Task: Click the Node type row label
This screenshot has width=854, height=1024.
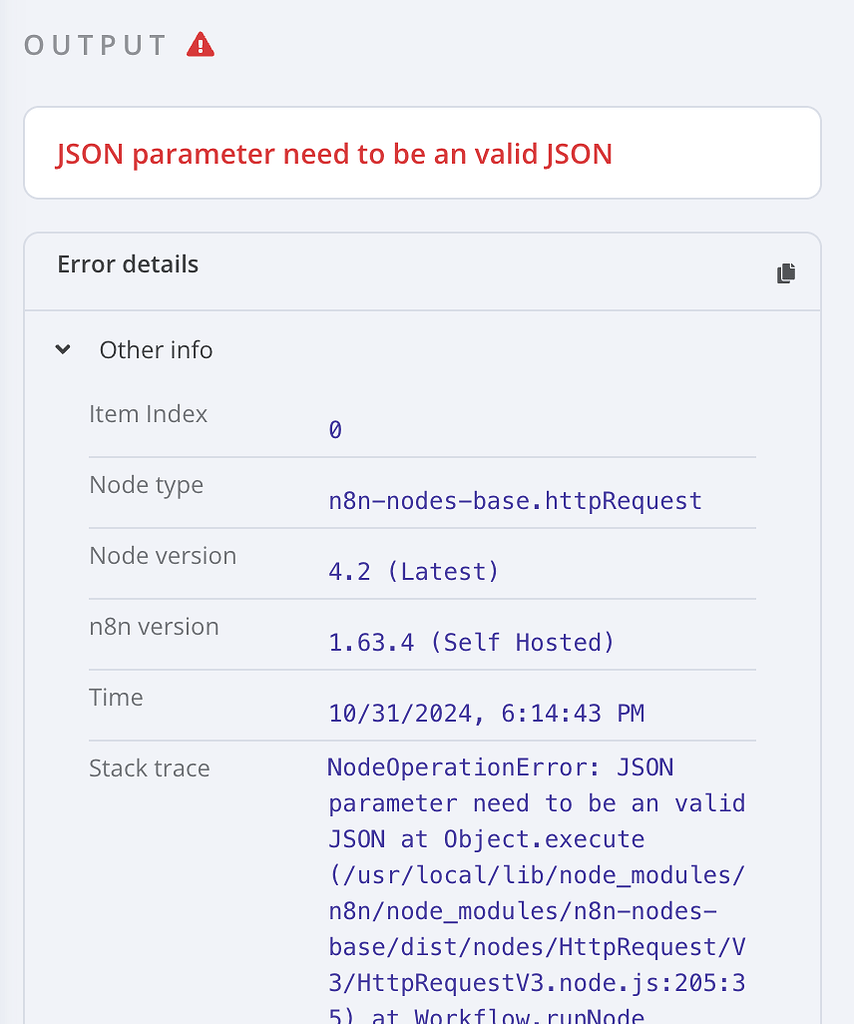Action: pyautogui.click(x=146, y=484)
